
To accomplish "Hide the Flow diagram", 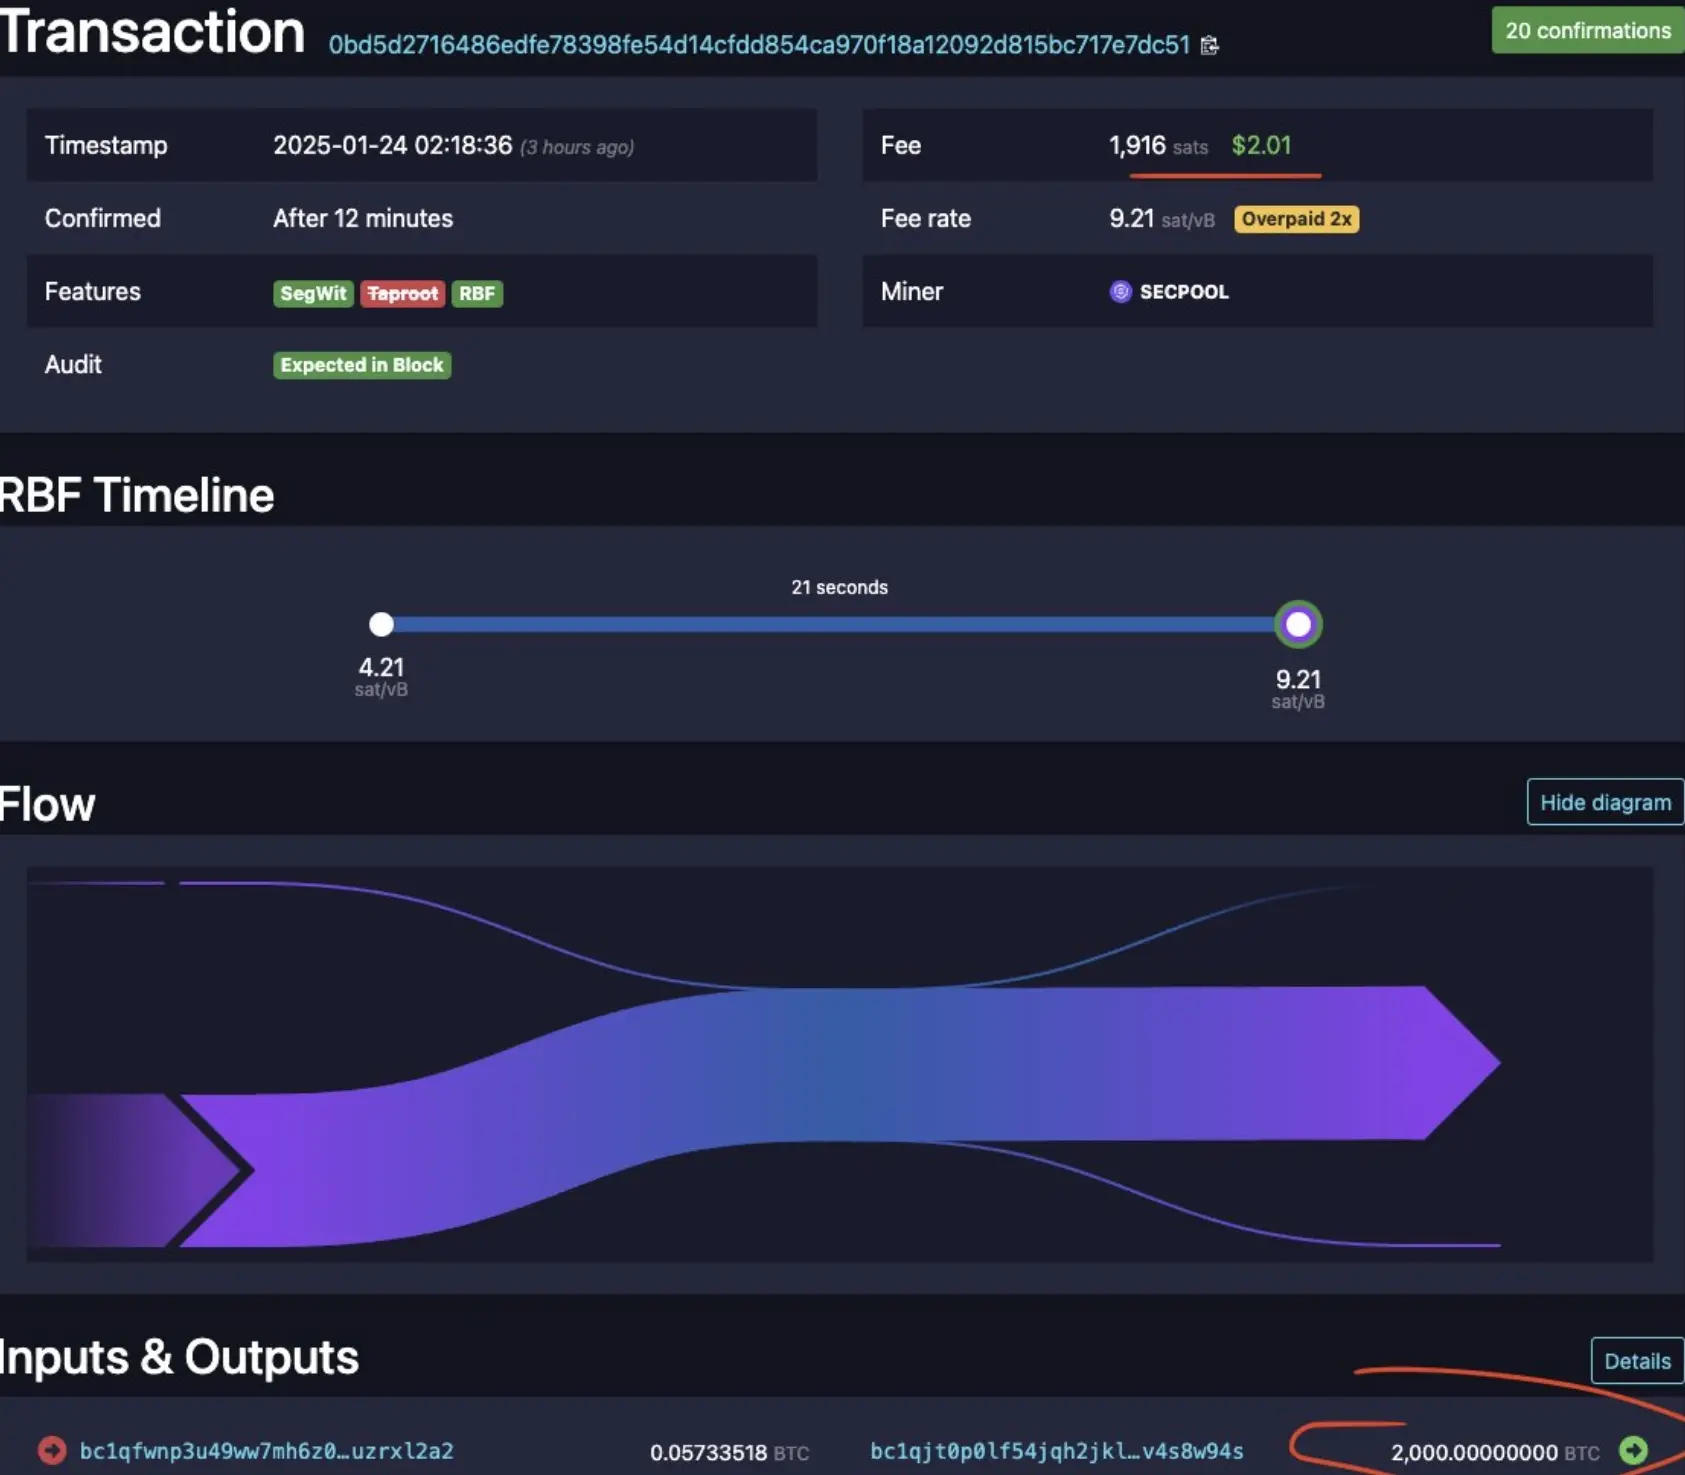I will point(1604,802).
